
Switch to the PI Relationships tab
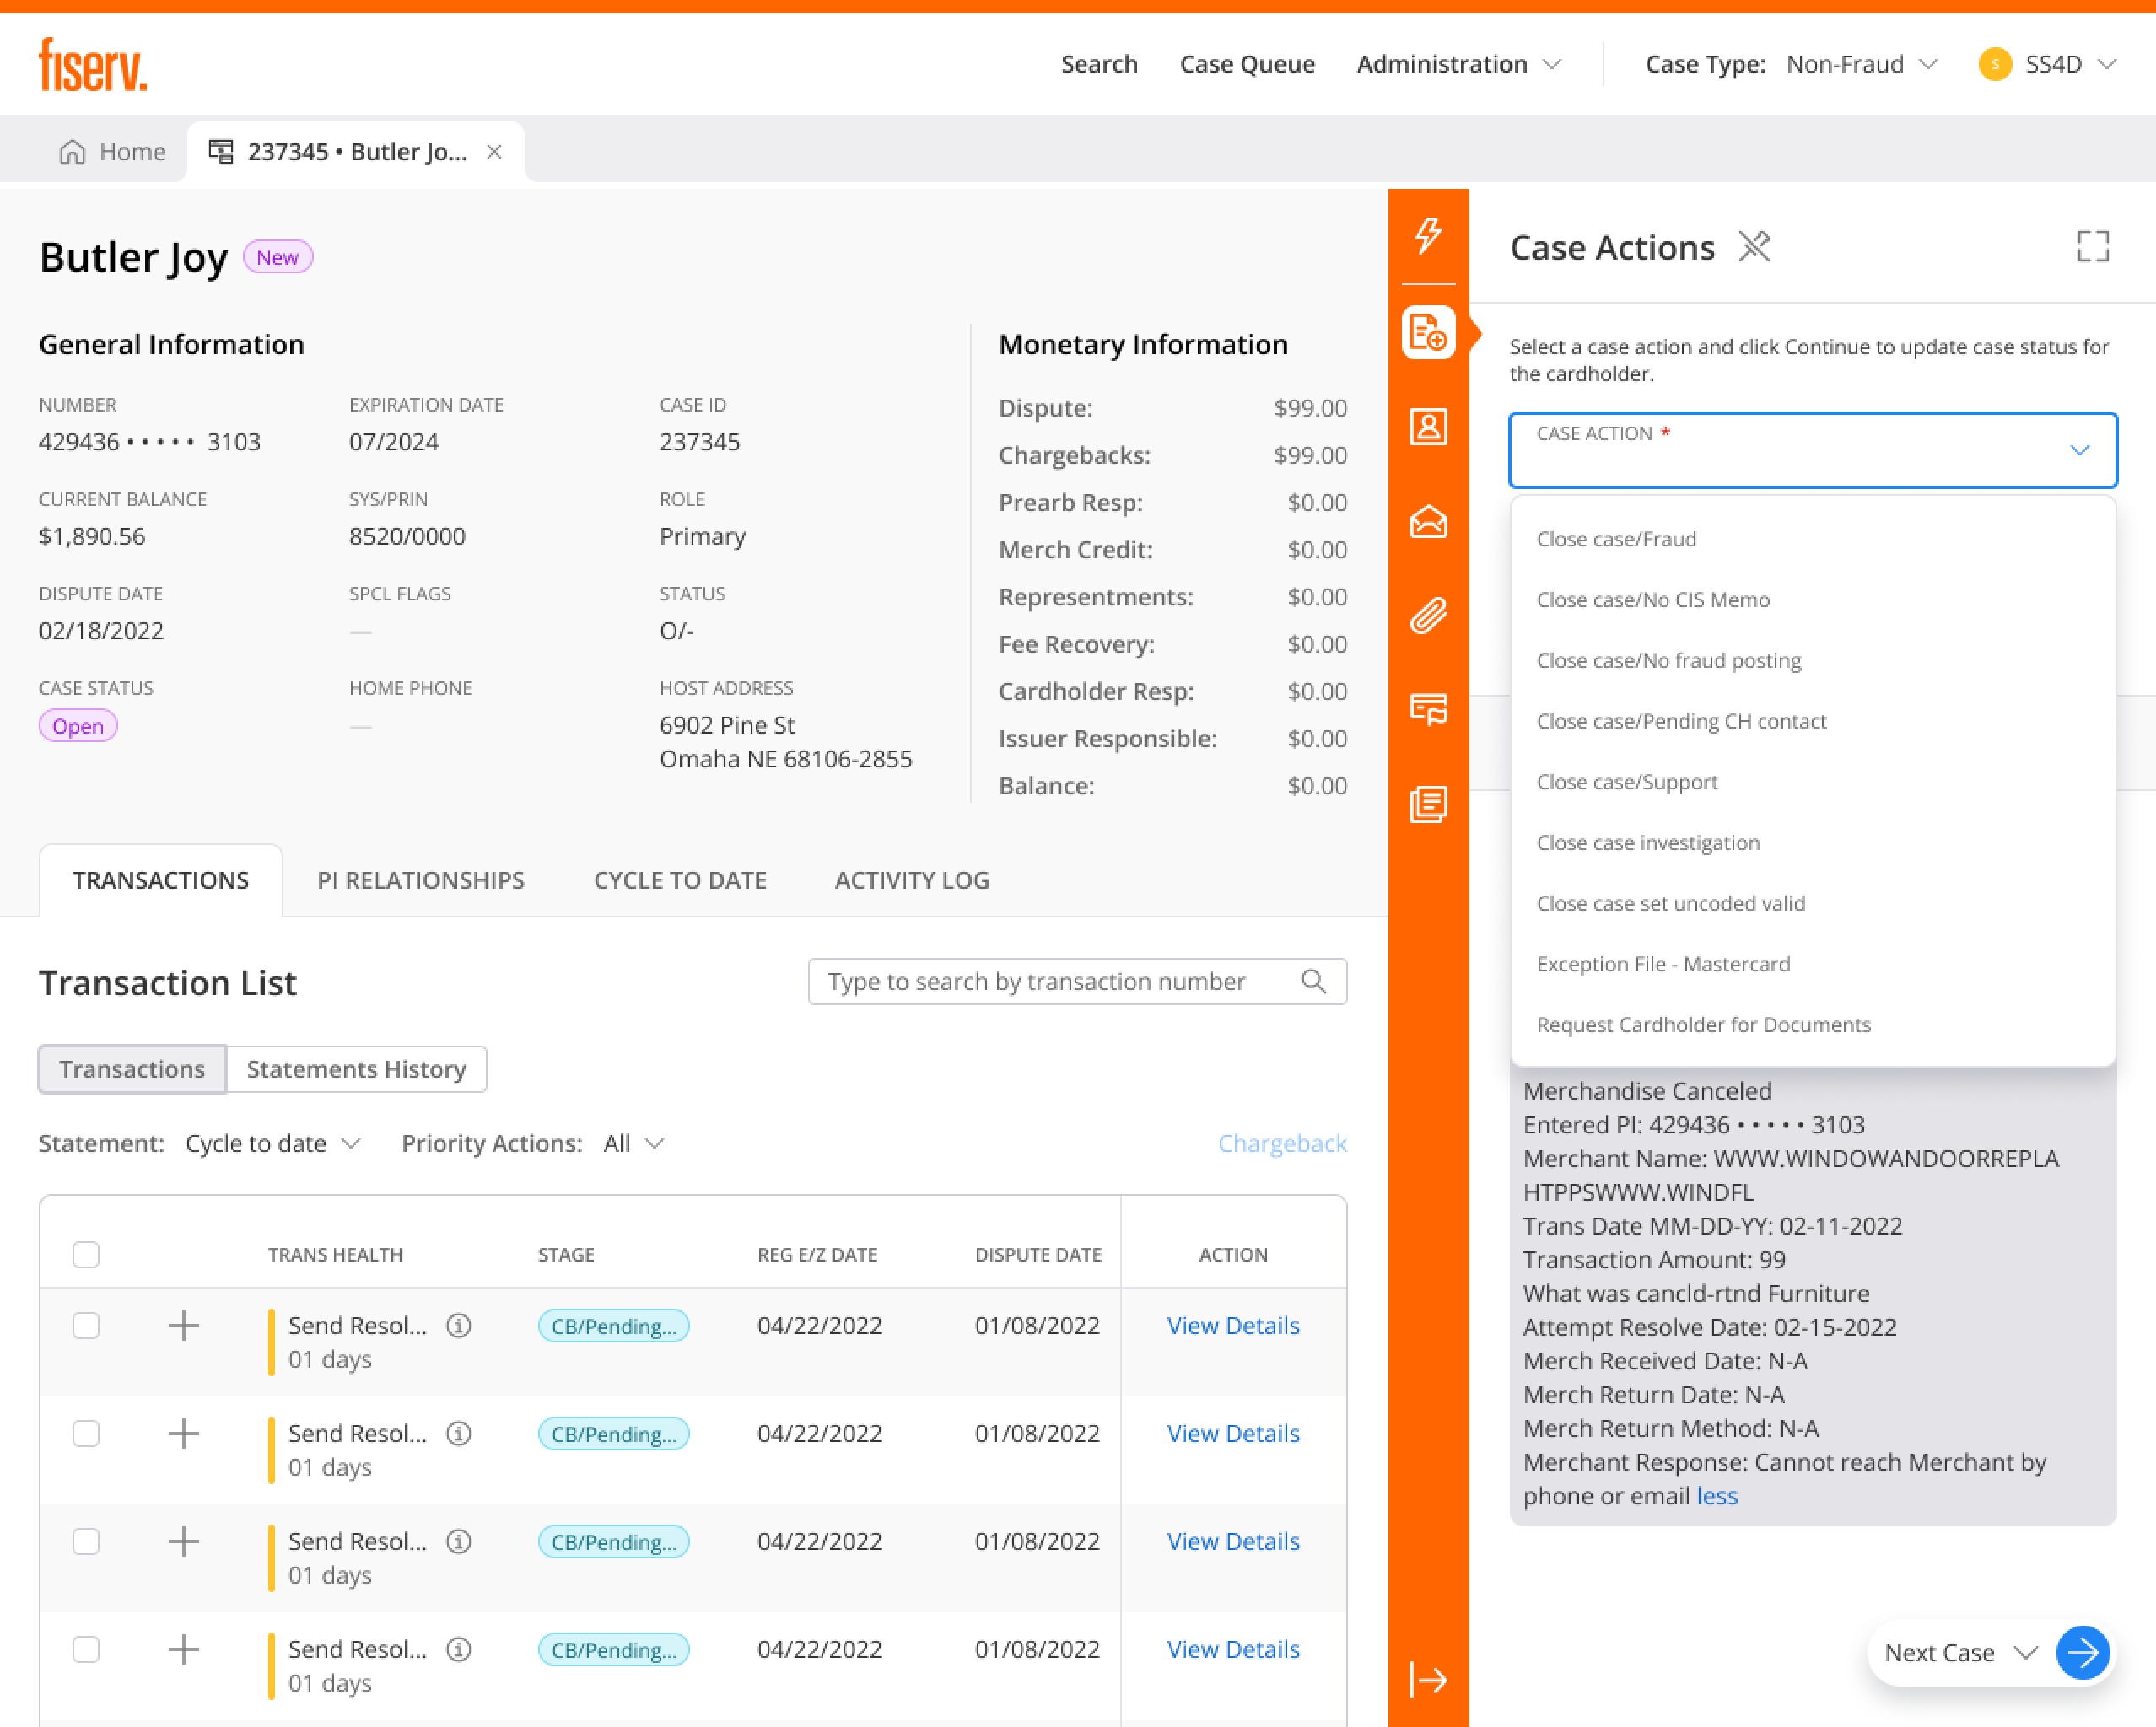click(x=420, y=880)
